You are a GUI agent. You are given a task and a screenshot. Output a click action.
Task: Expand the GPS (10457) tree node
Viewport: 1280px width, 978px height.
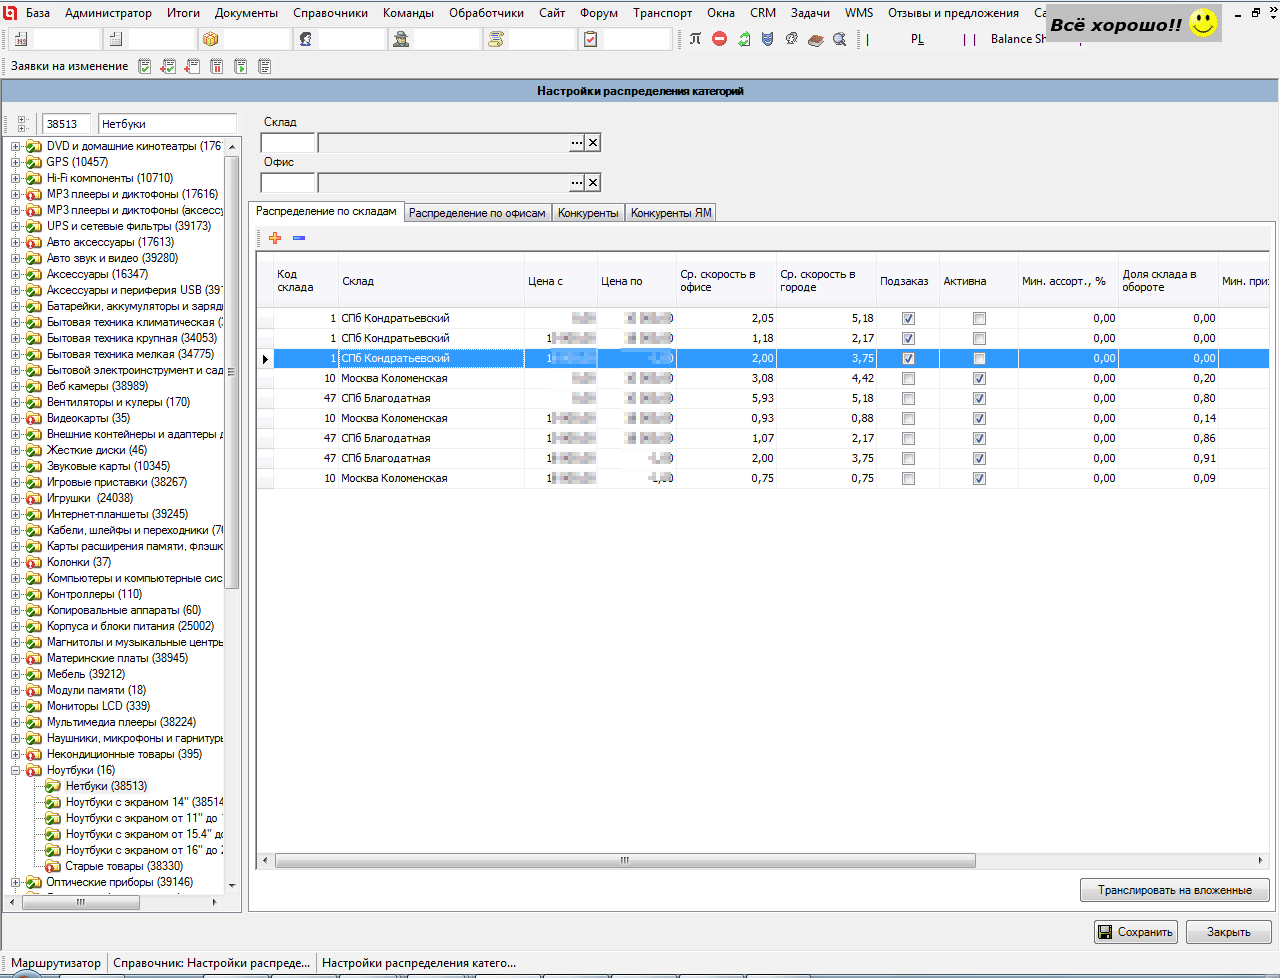(x=16, y=162)
